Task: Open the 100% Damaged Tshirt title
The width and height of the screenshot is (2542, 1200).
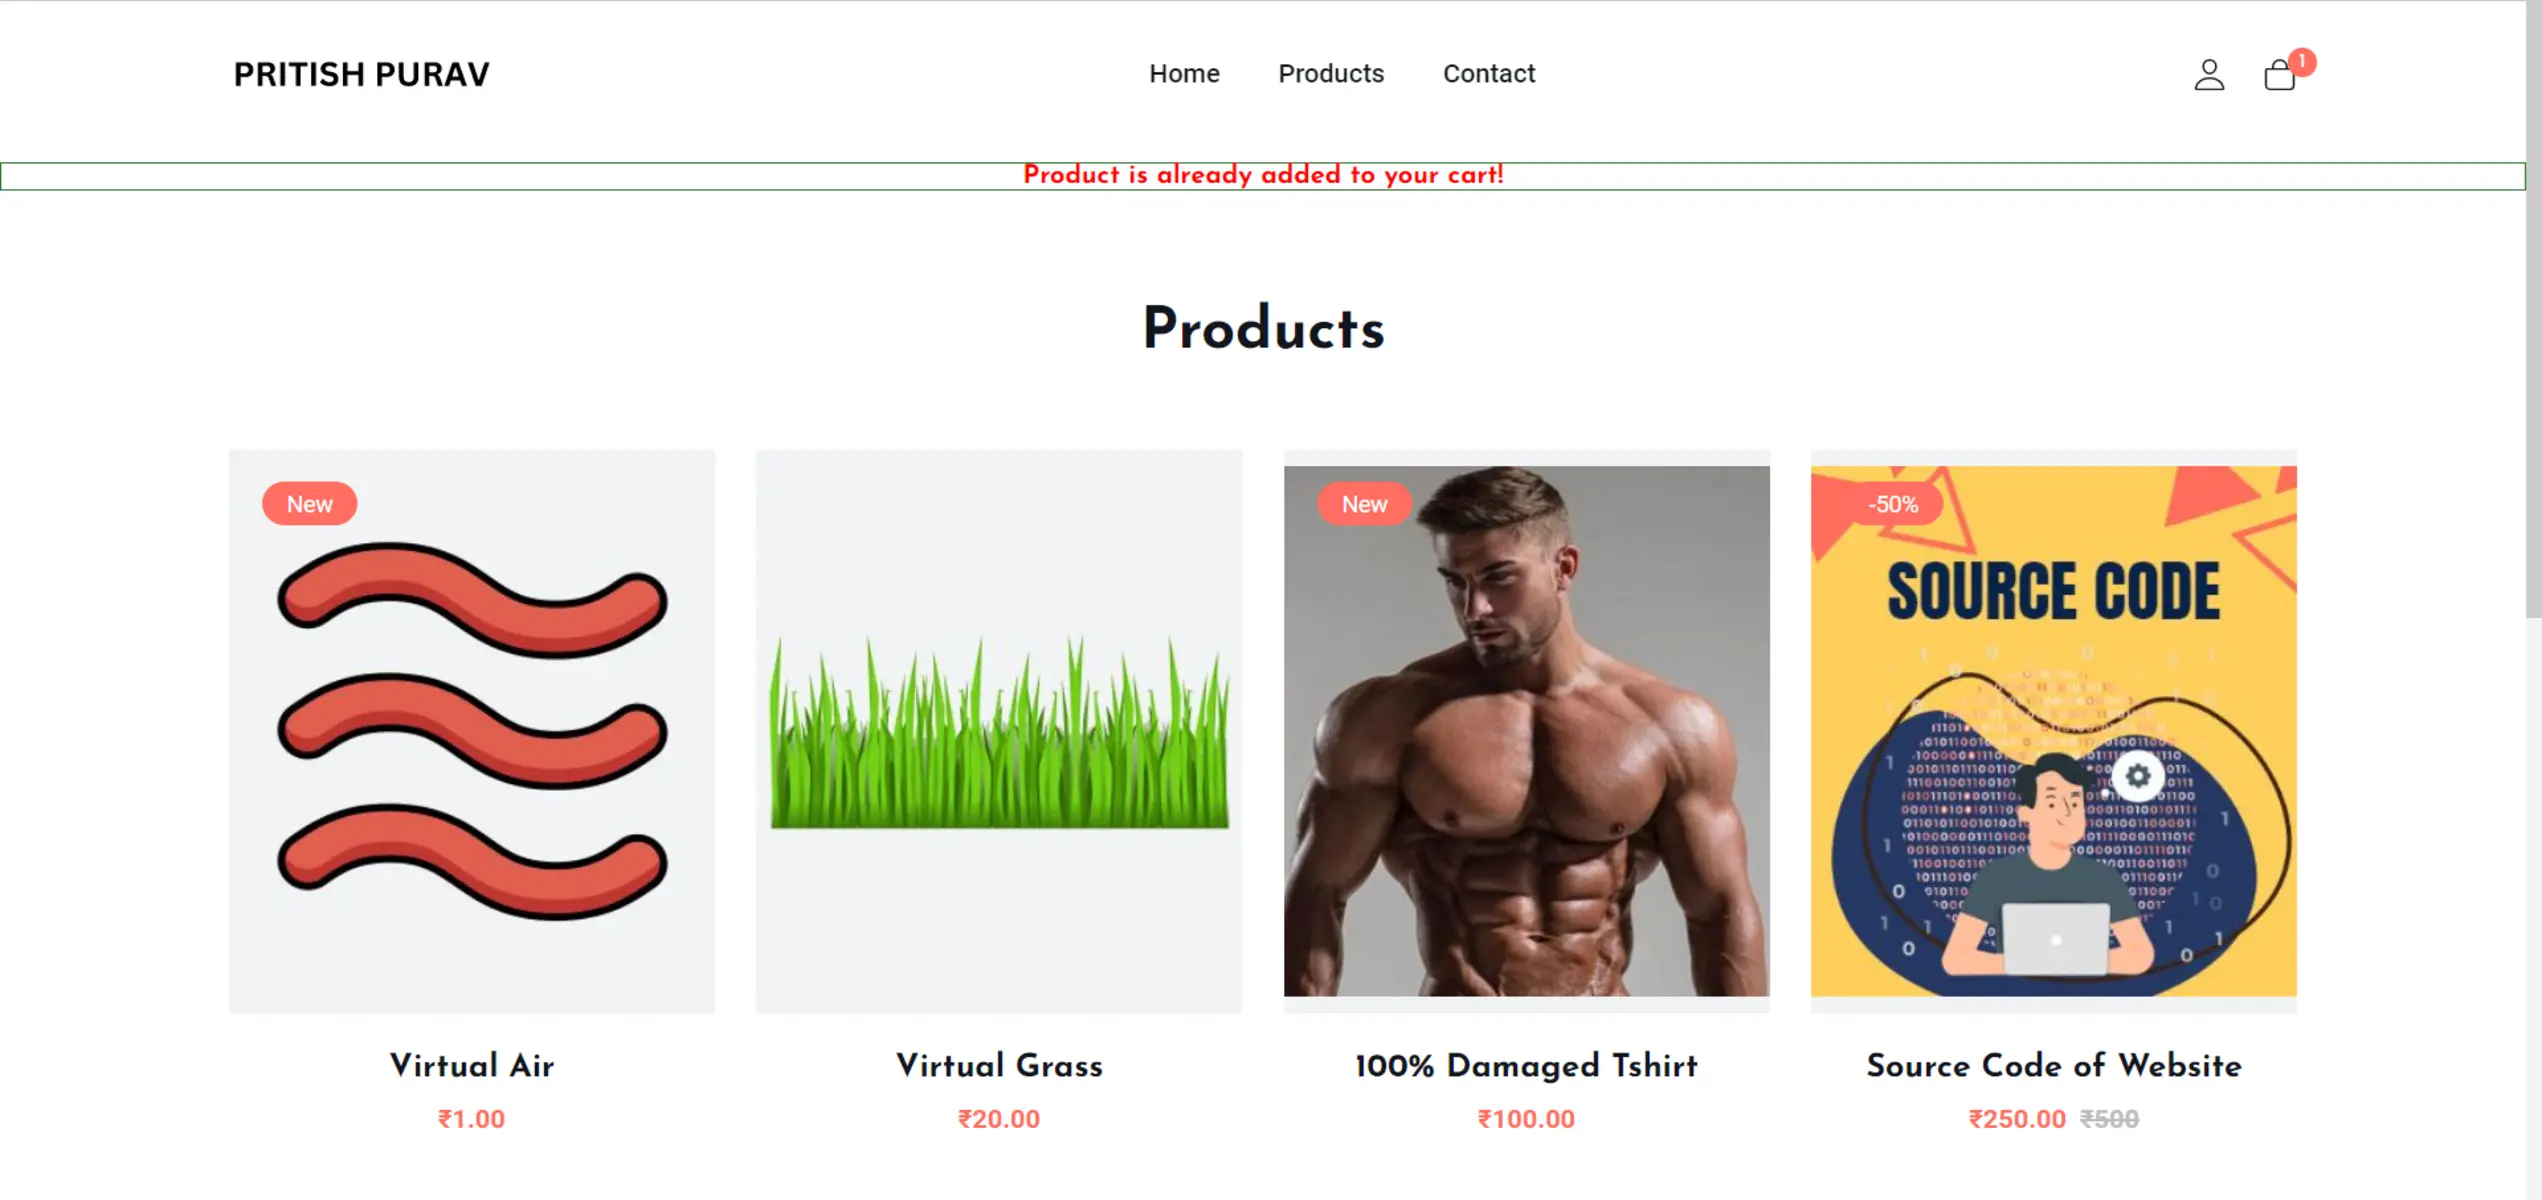Action: pos(1526,1065)
